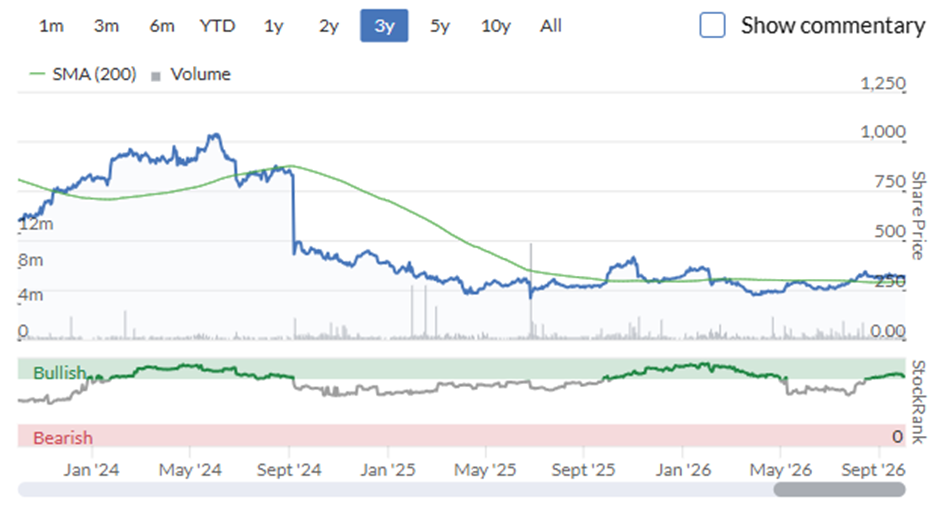This screenshot has width=940, height=509.
Task: Select the 5y time range
Action: pos(439,26)
